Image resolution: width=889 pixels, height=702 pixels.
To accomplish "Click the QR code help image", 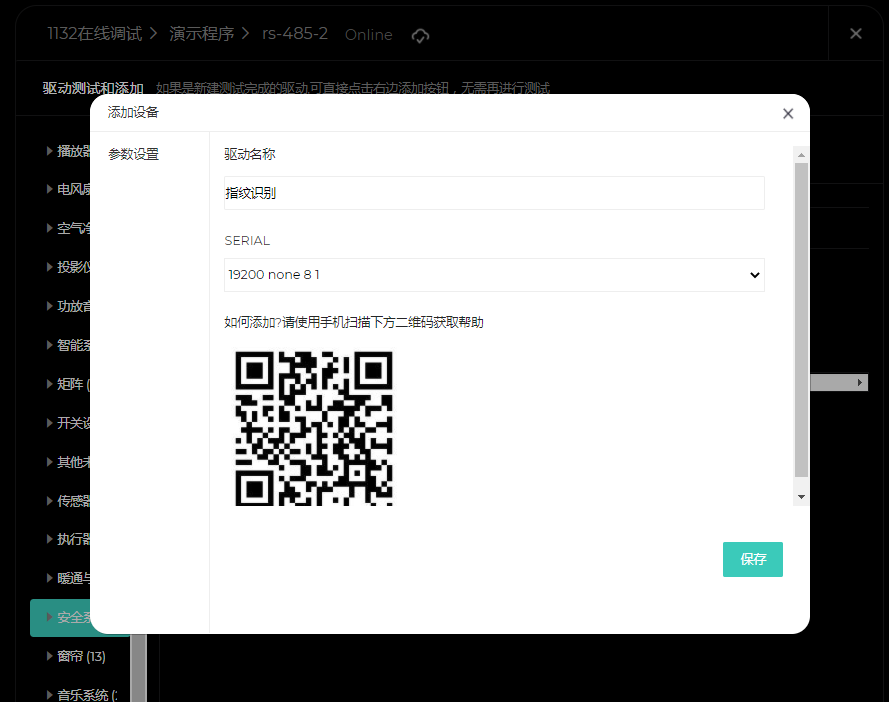I will [313, 428].
